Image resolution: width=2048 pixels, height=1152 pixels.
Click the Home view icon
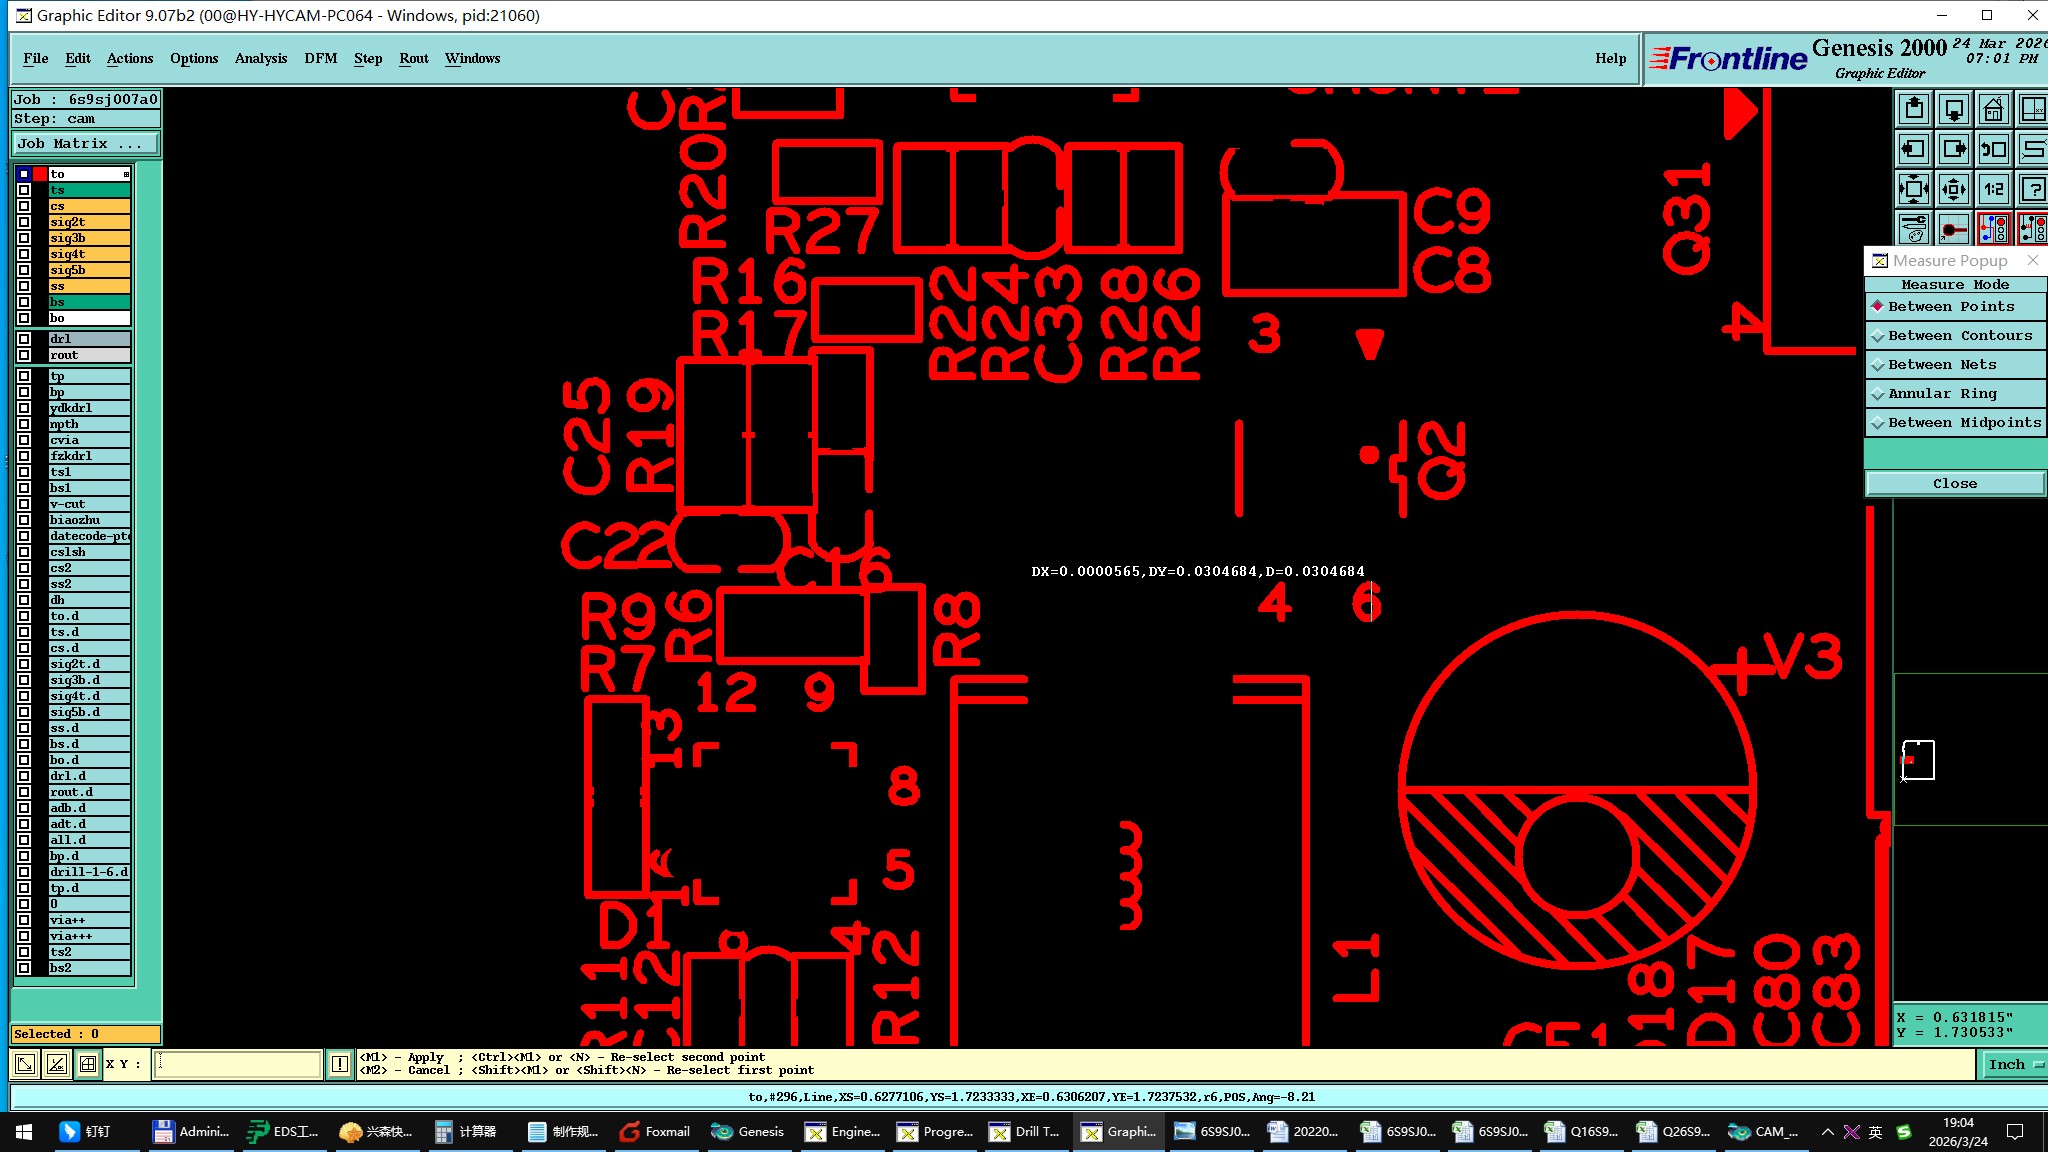pos(1993,109)
